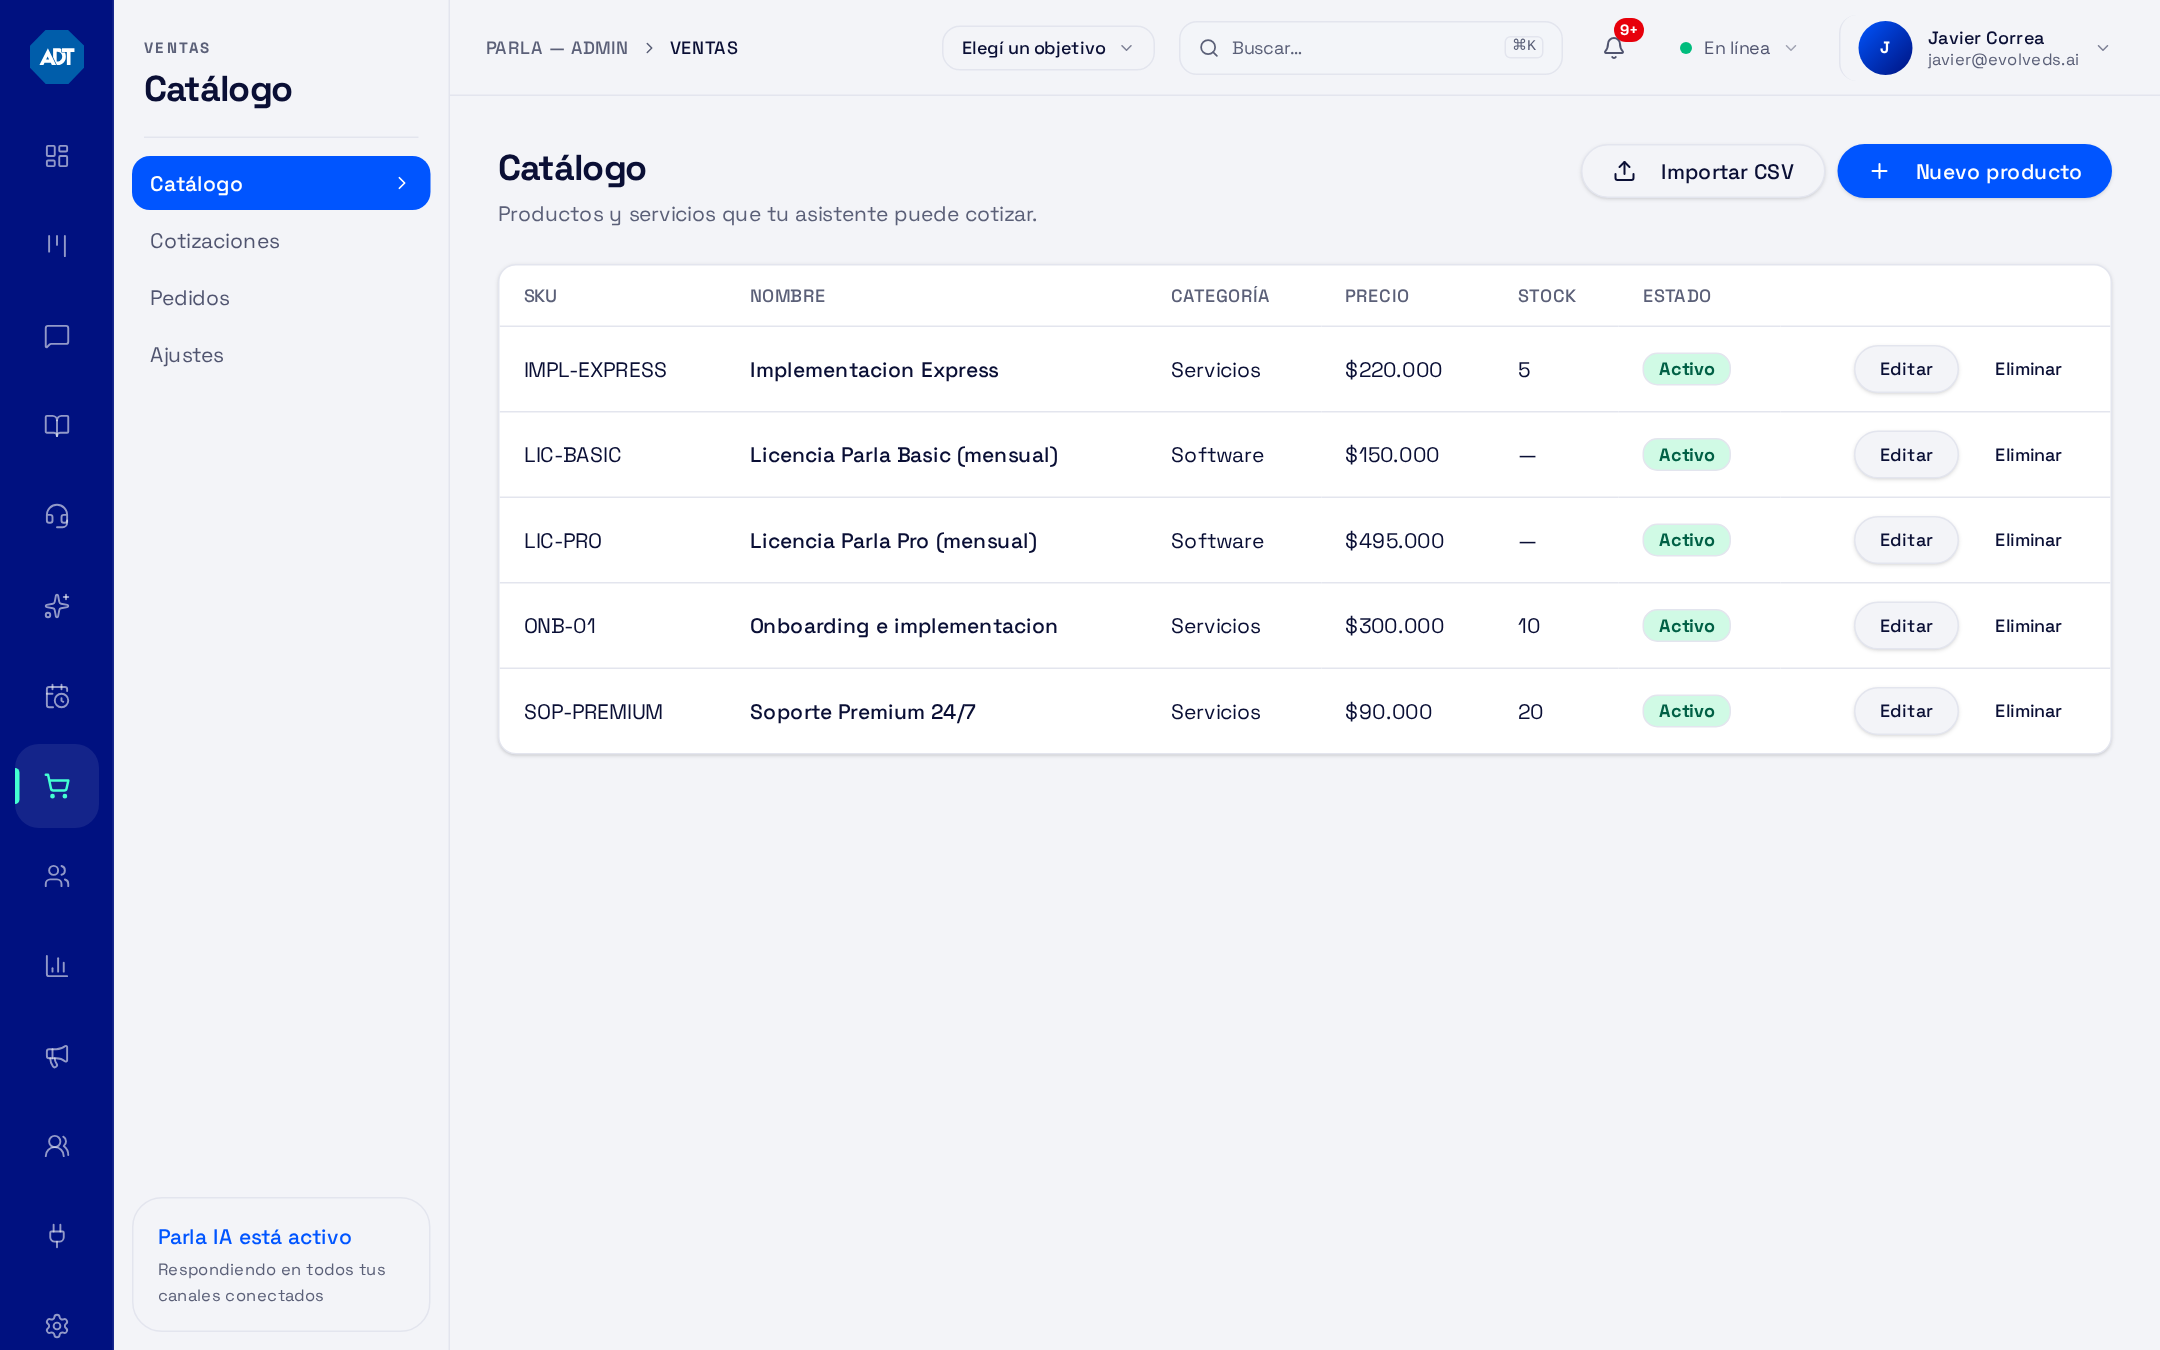Image resolution: width=2160 pixels, height=1350 pixels.
Task: Click the NOMBRE column header
Action: point(787,296)
